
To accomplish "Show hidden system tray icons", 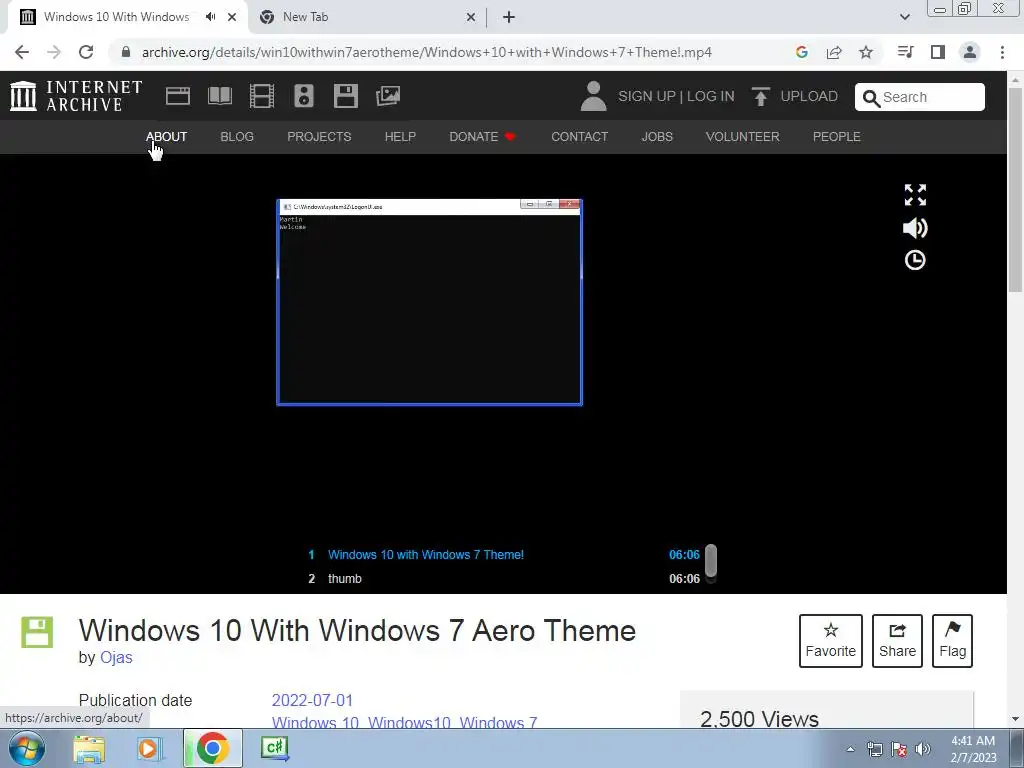I will 850,749.
